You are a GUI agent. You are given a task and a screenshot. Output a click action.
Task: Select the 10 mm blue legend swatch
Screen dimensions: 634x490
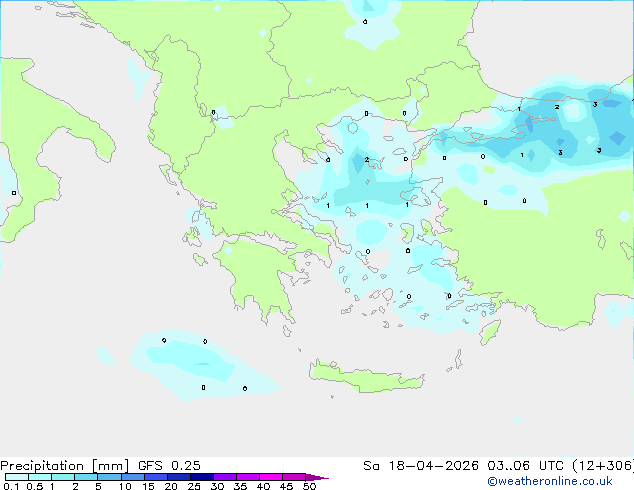132,477
